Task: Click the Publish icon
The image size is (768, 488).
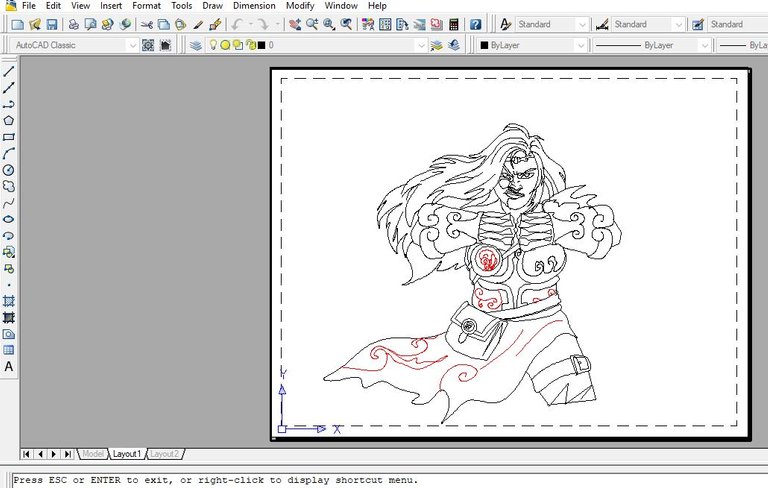Action: point(107,24)
